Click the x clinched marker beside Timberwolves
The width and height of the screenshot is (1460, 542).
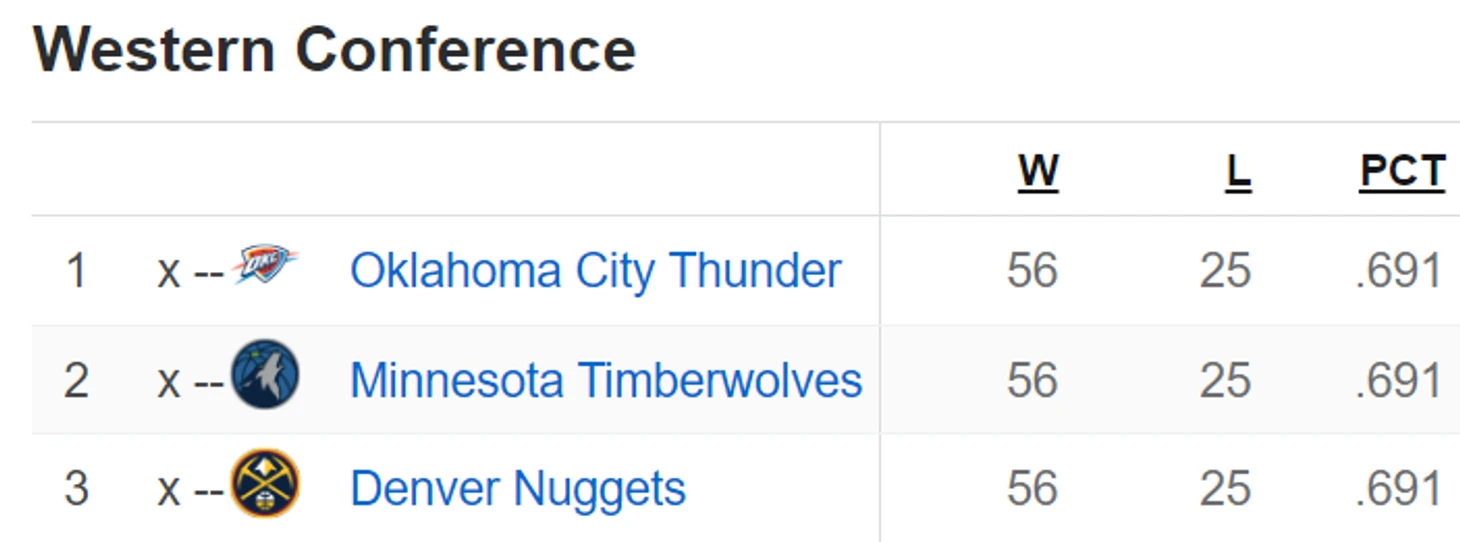click(x=169, y=383)
